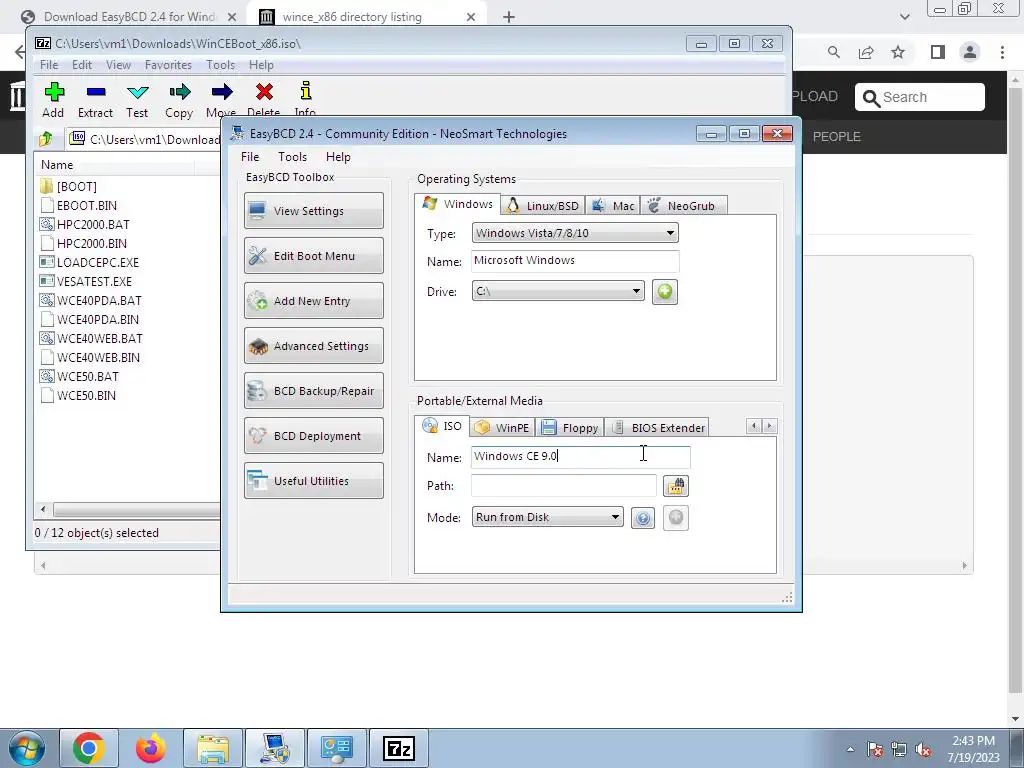Click the Extract icon in 7-Zip
Screen dimensions: 1024x768
pyautogui.click(x=95, y=91)
